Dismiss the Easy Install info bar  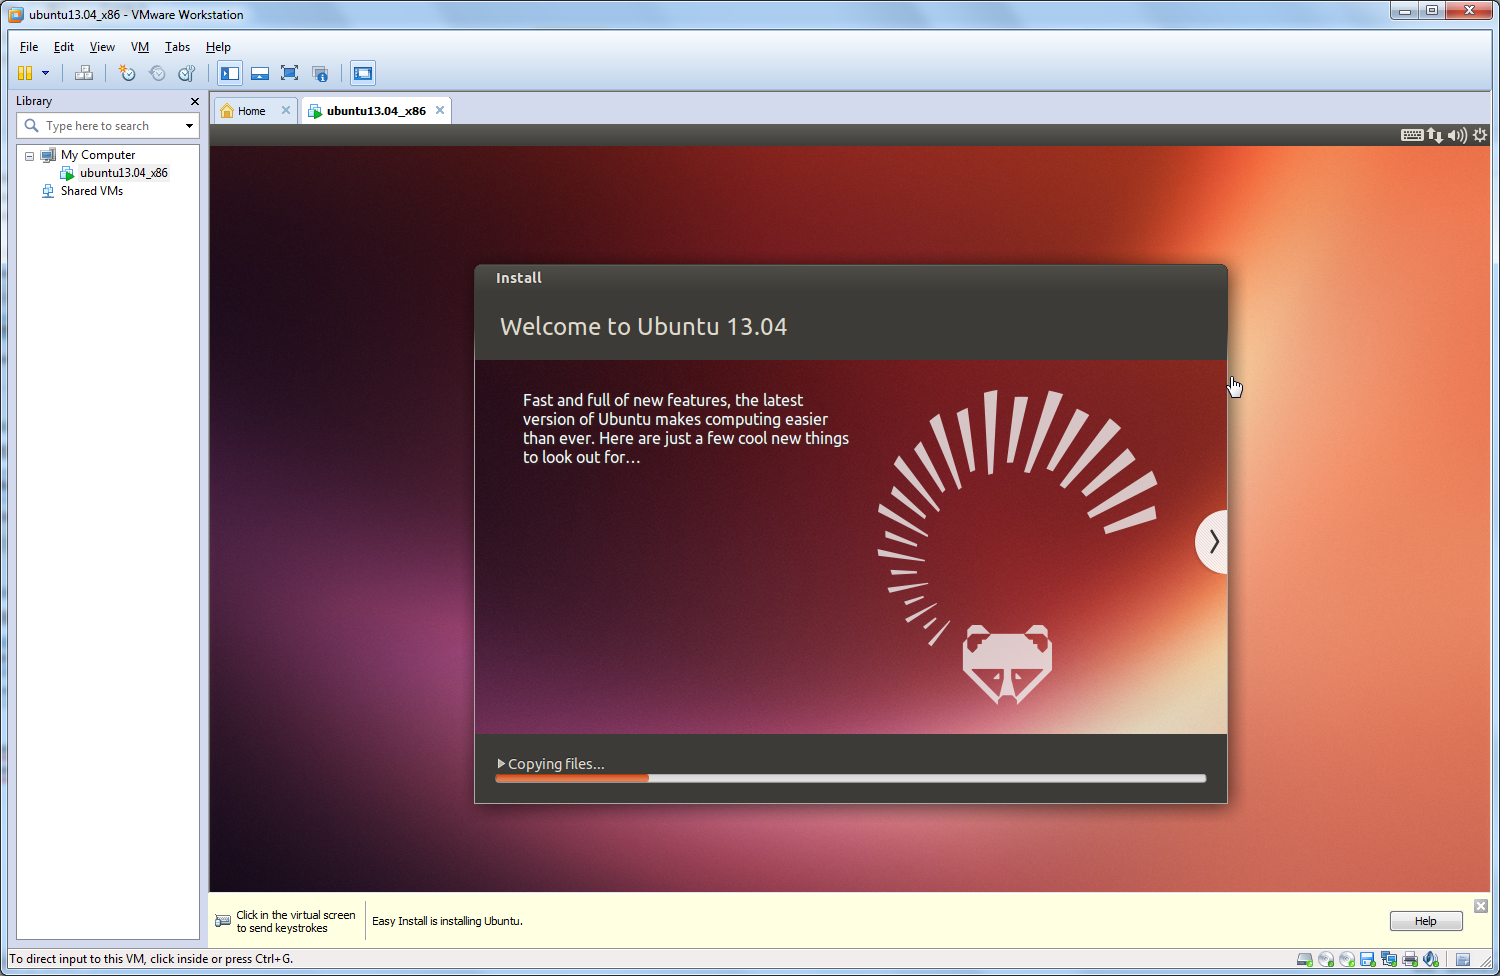1481,906
